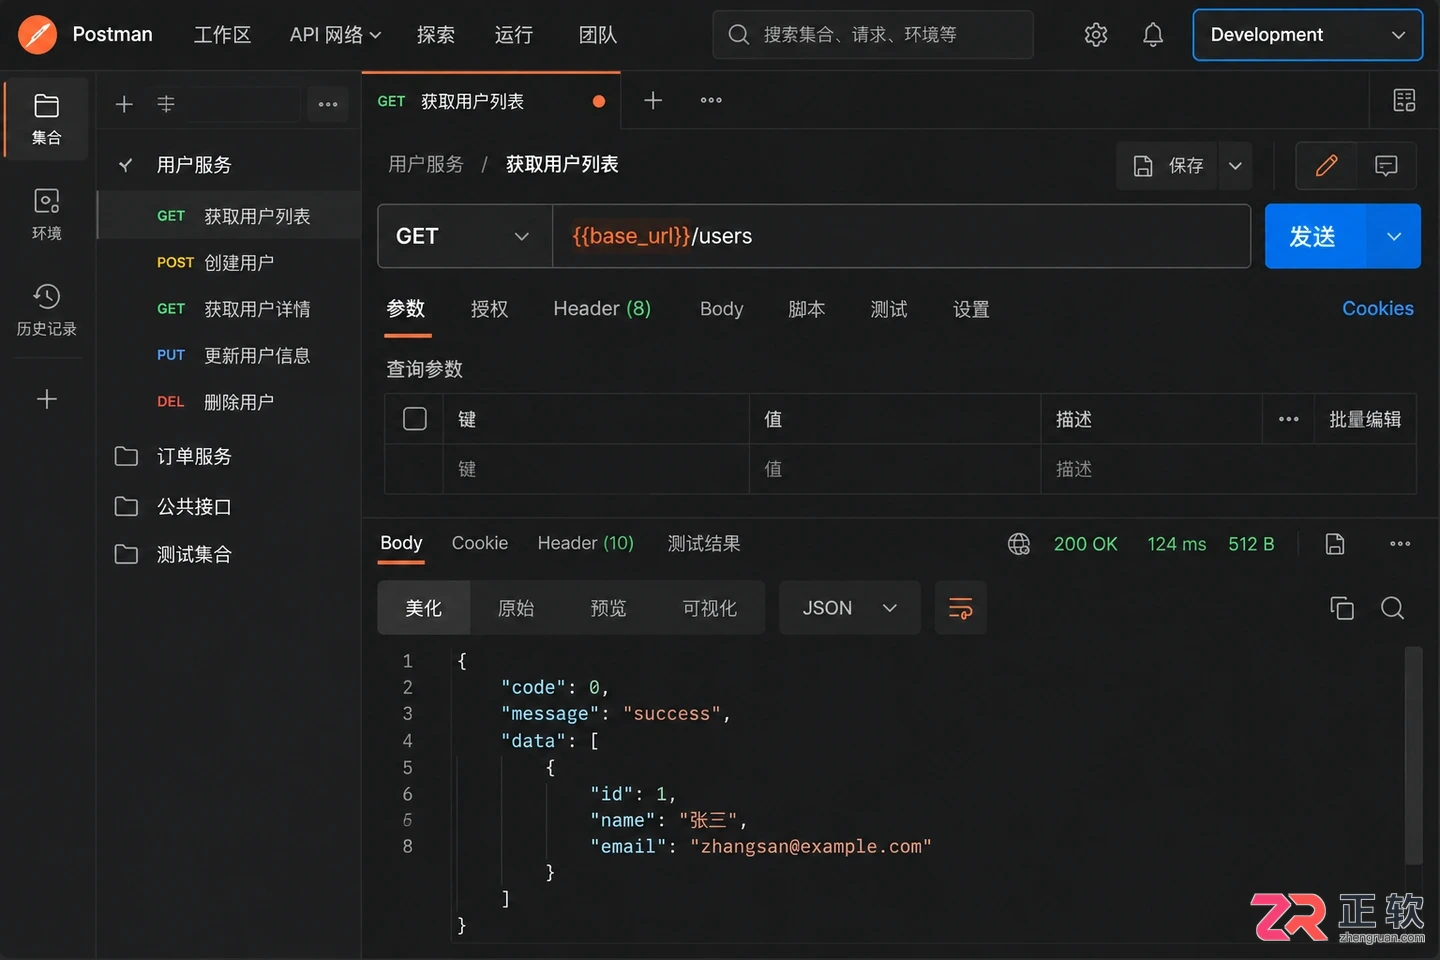Image resolution: width=1440 pixels, height=960 pixels.
Task: Switch to the request Header (8) tab
Action: (x=602, y=309)
